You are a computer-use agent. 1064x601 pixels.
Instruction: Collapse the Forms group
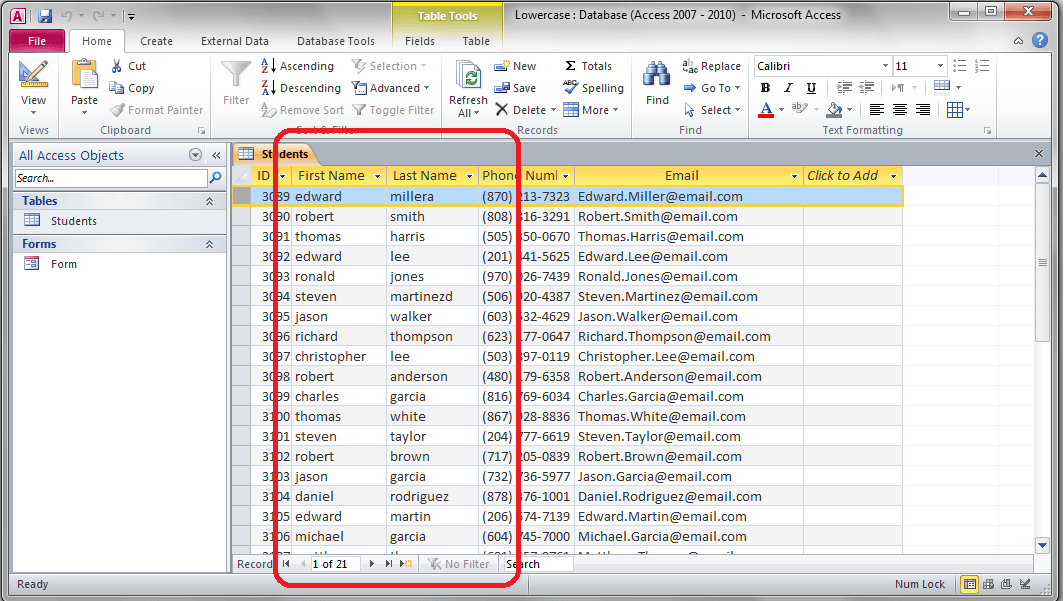tap(210, 244)
